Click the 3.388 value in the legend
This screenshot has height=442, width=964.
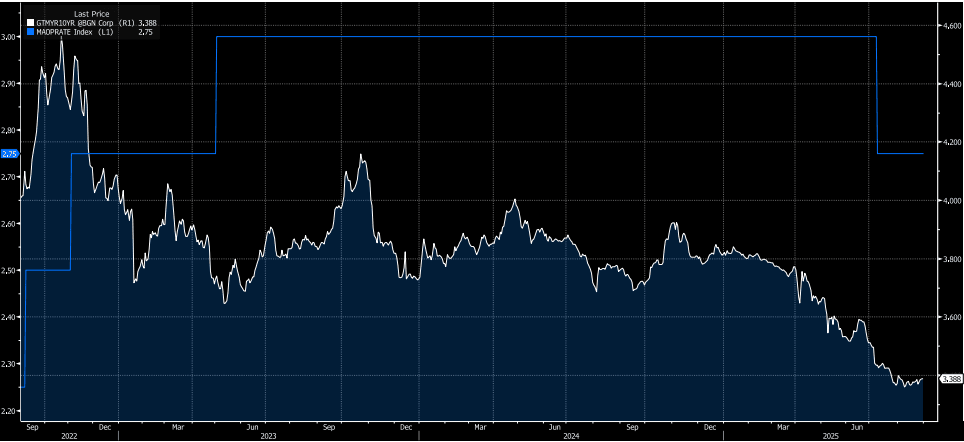tap(148, 23)
